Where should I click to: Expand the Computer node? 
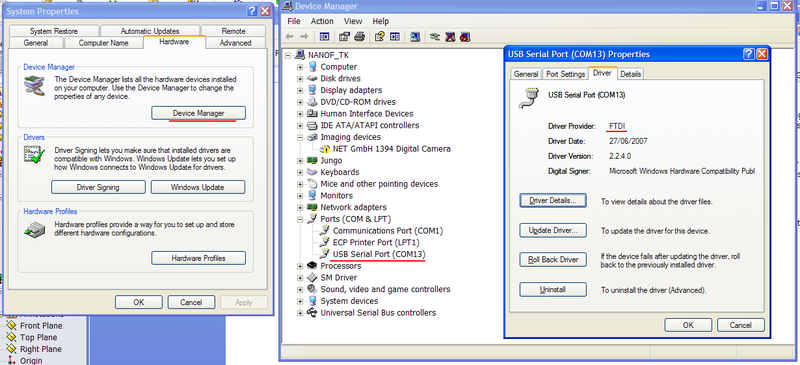pos(300,67)
